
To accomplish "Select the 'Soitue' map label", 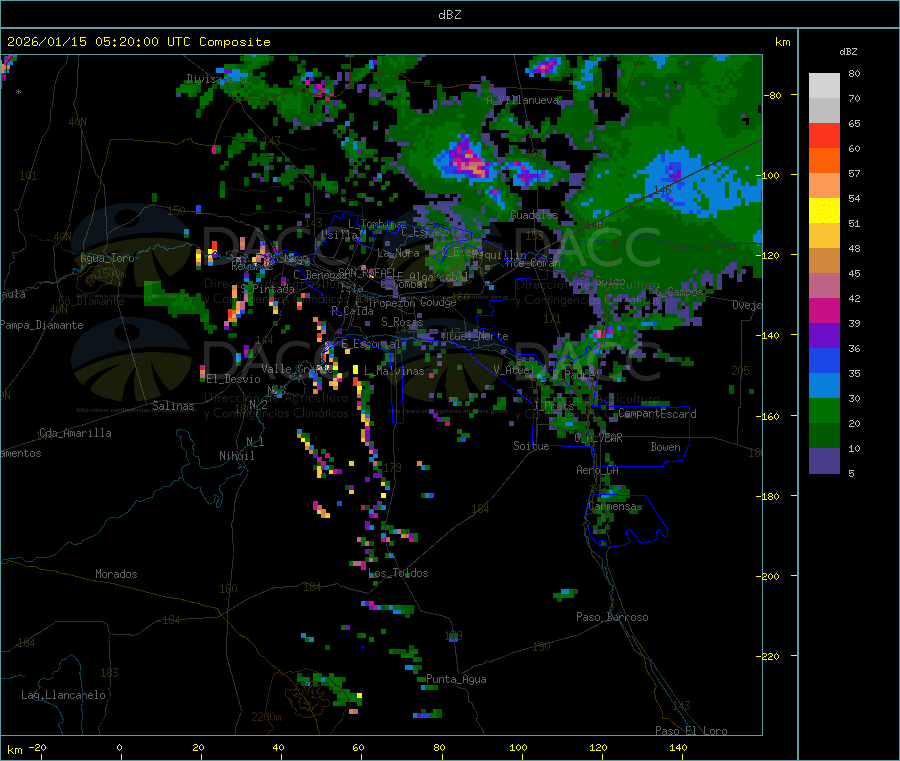I will point(531,446).
